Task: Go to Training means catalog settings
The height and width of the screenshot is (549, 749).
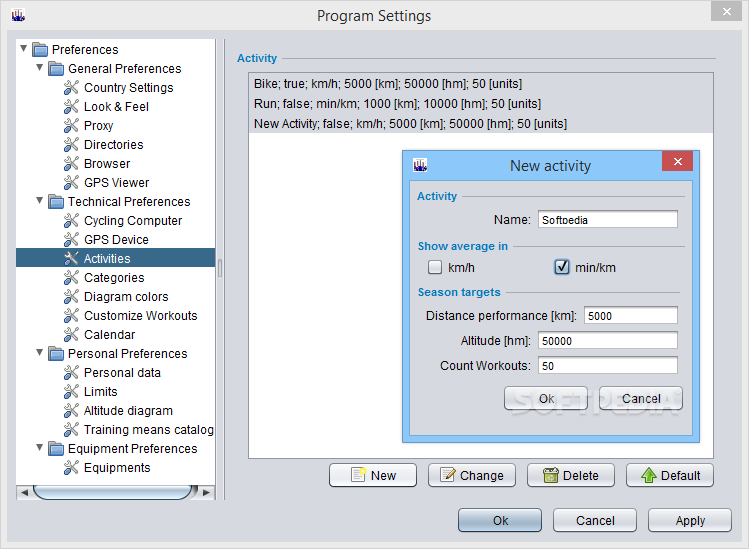Action: pos(149,430)
